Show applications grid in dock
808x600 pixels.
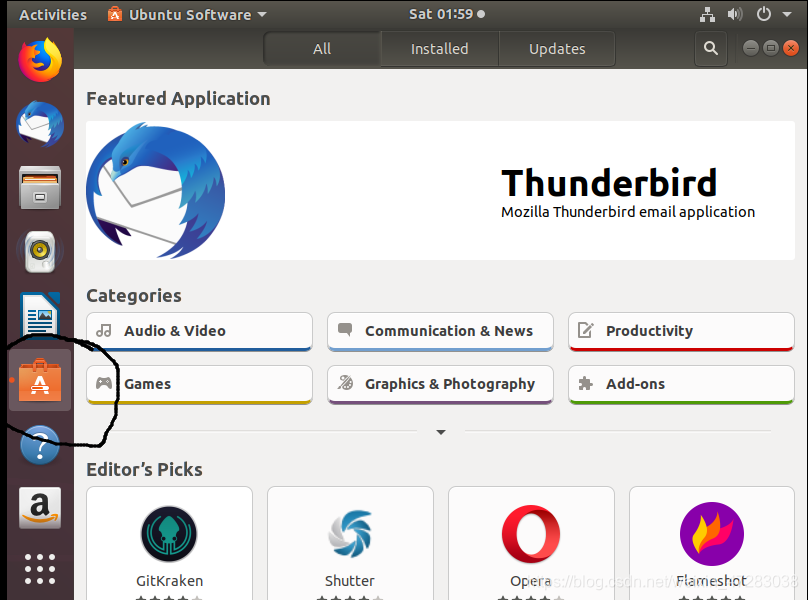[40, 569]
